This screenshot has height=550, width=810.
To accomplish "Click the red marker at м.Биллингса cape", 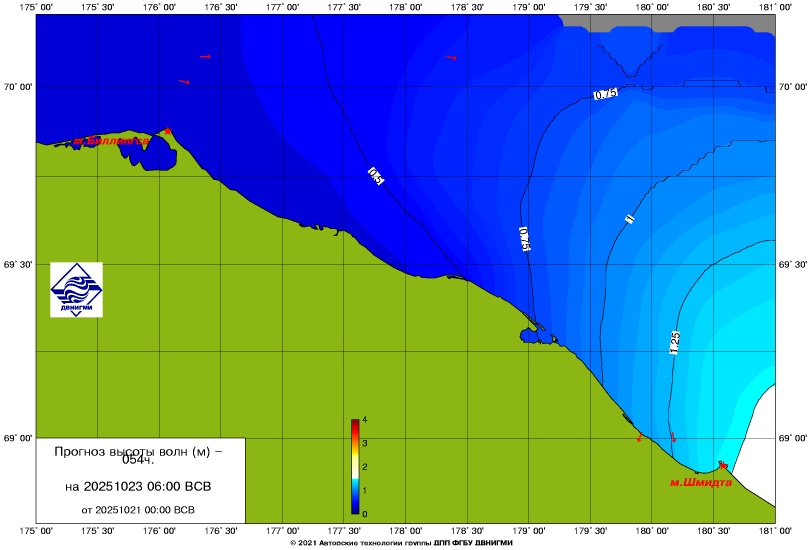I will pos(168,131).
